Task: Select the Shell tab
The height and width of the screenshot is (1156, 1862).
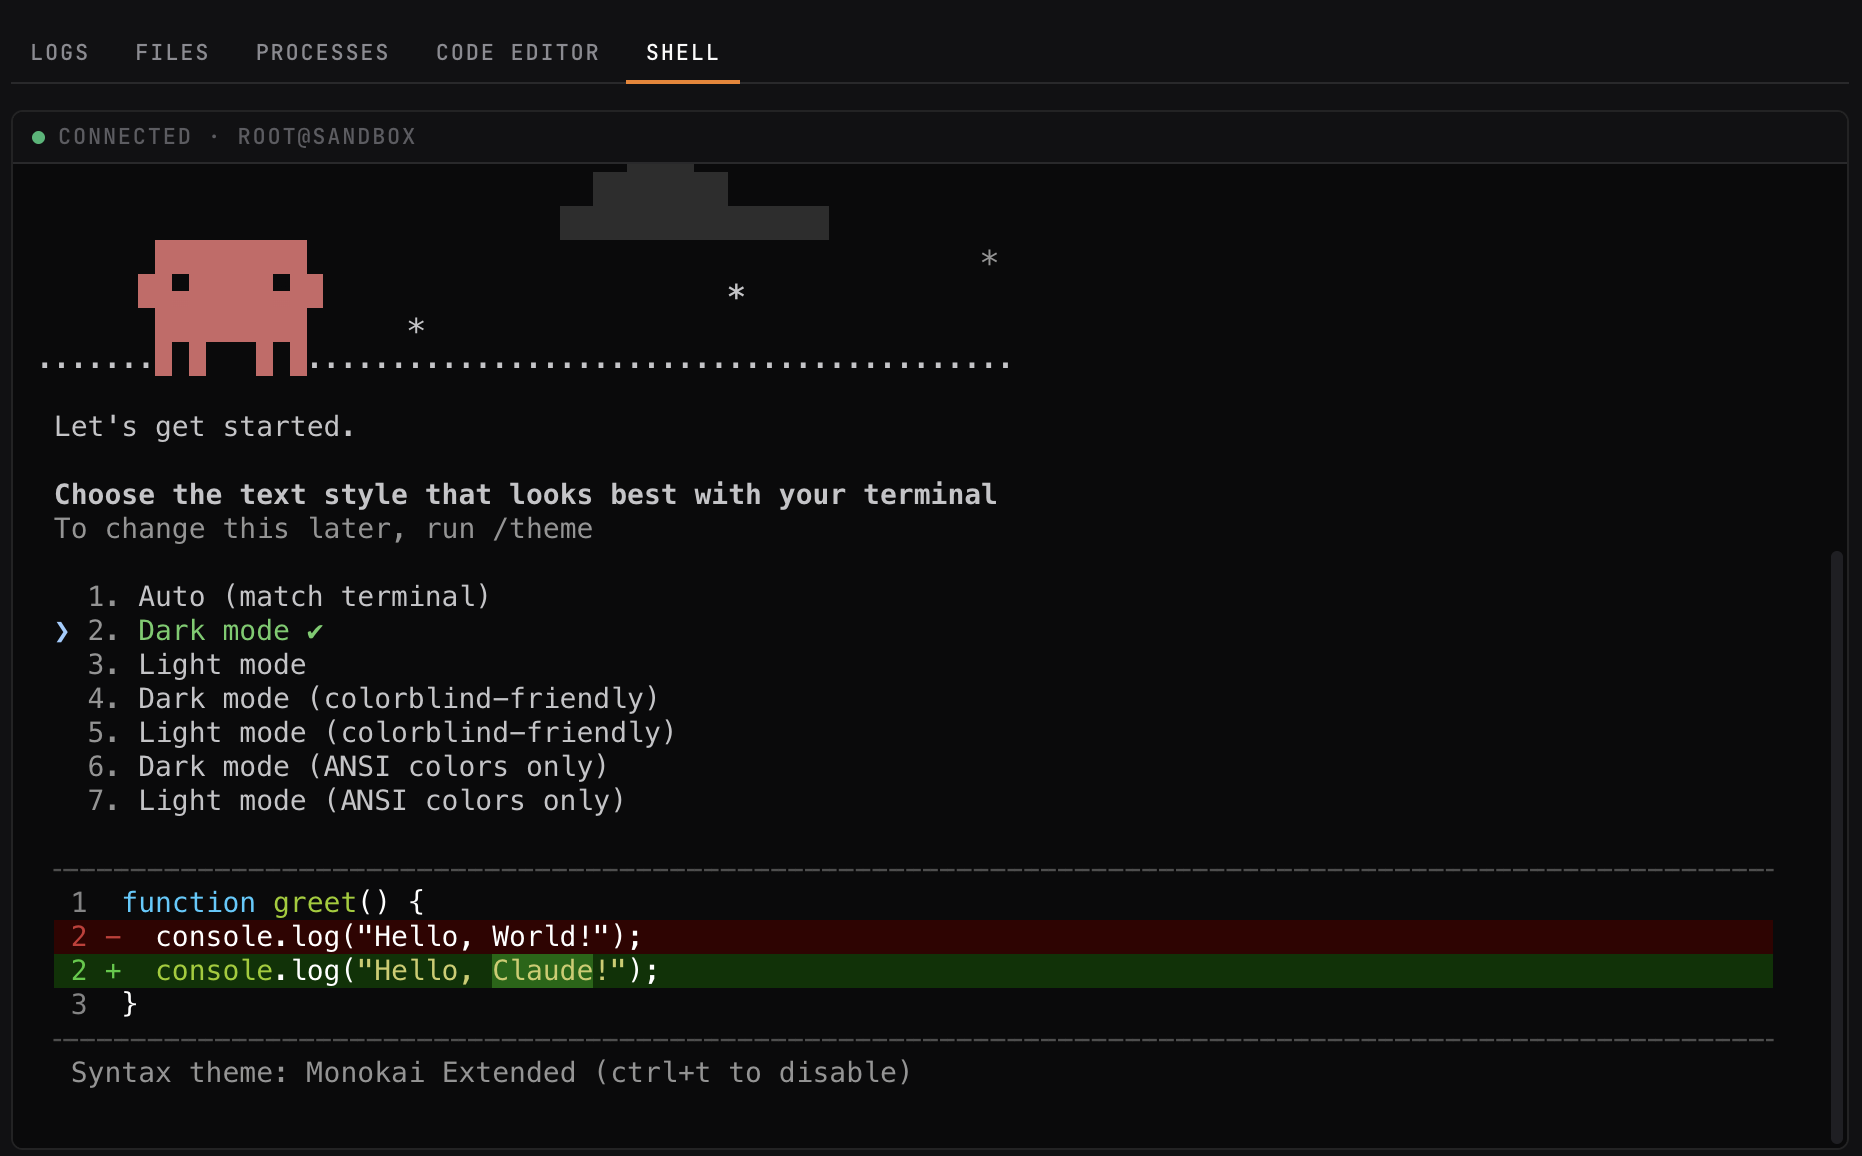Action: (x=682, y=53)
